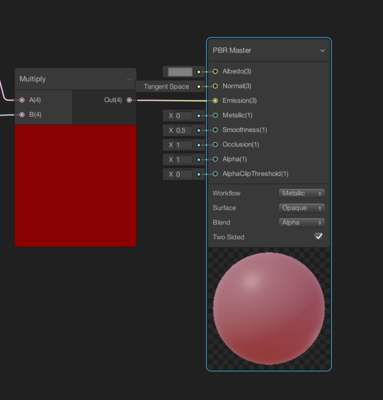Open the Albedo gray color swatch
The image size is (383, 400).
(180, 72)
